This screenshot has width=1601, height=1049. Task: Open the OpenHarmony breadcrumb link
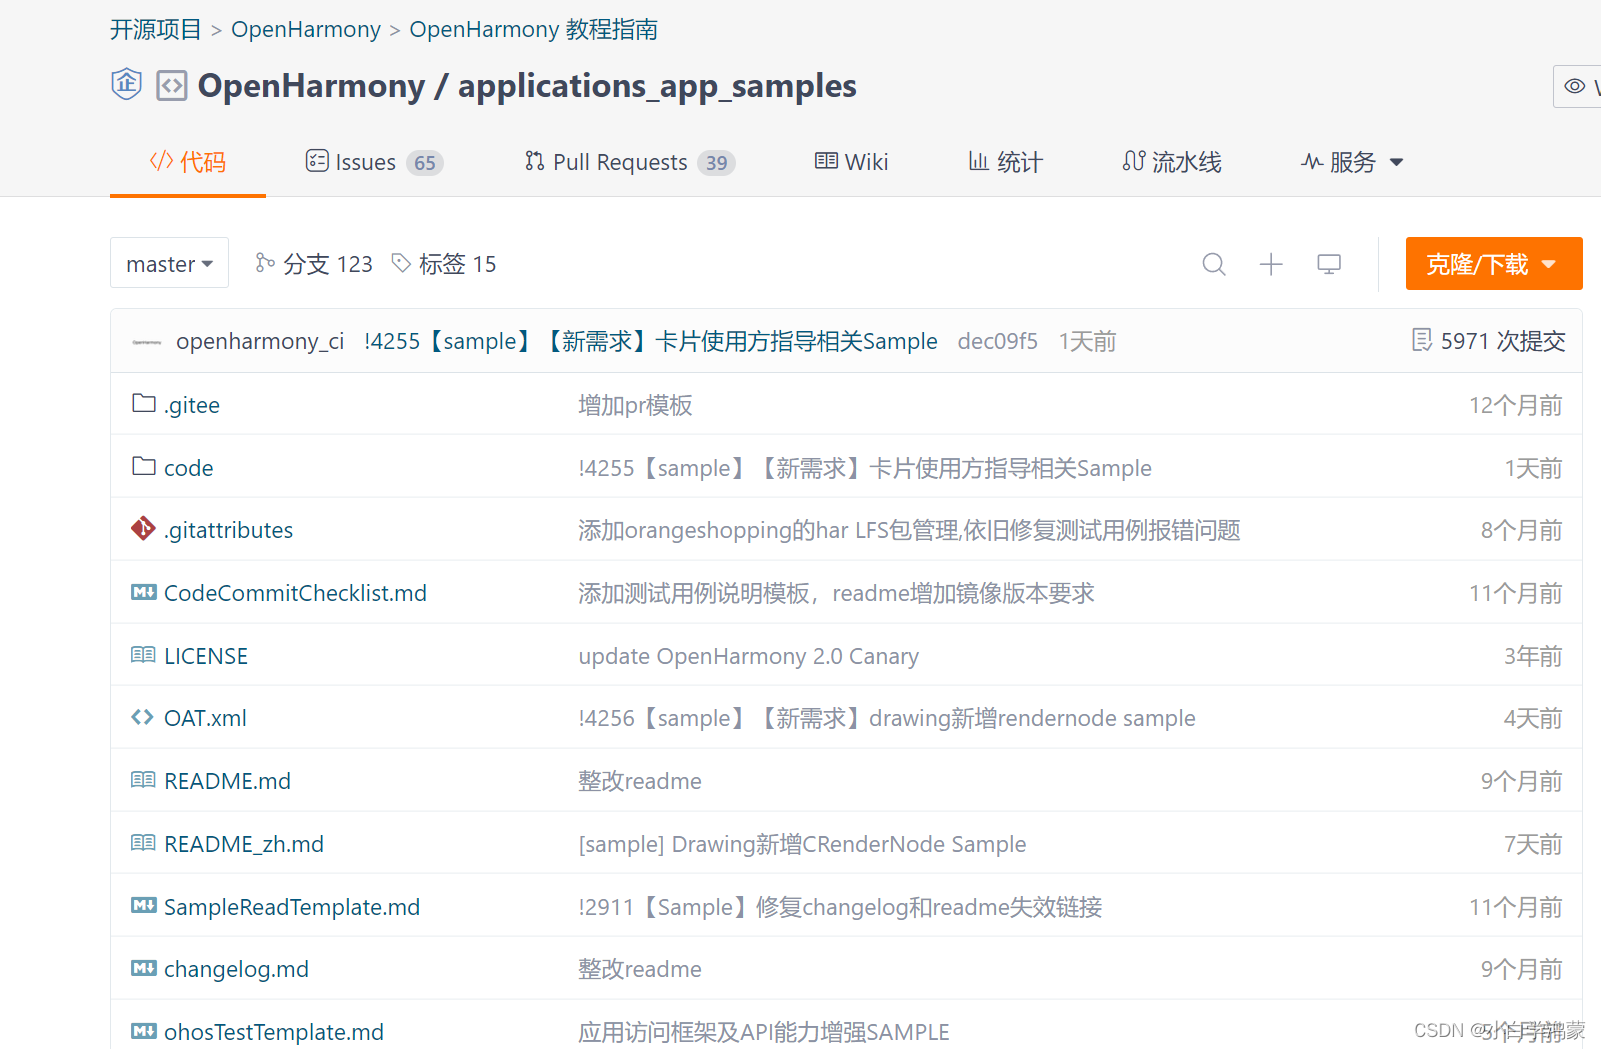(306, 30)
